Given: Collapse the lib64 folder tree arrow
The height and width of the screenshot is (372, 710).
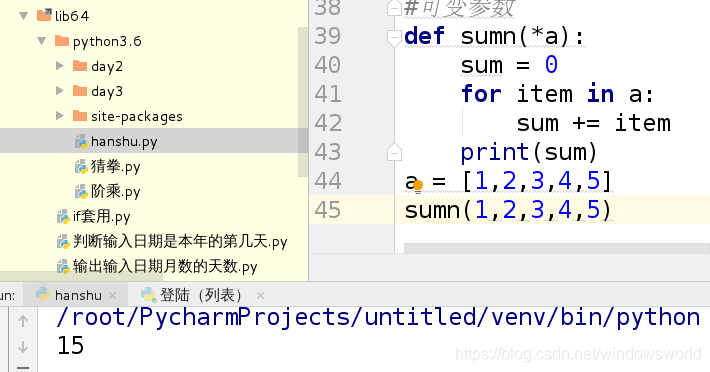Looking at the screenshot, I should 24,16.
